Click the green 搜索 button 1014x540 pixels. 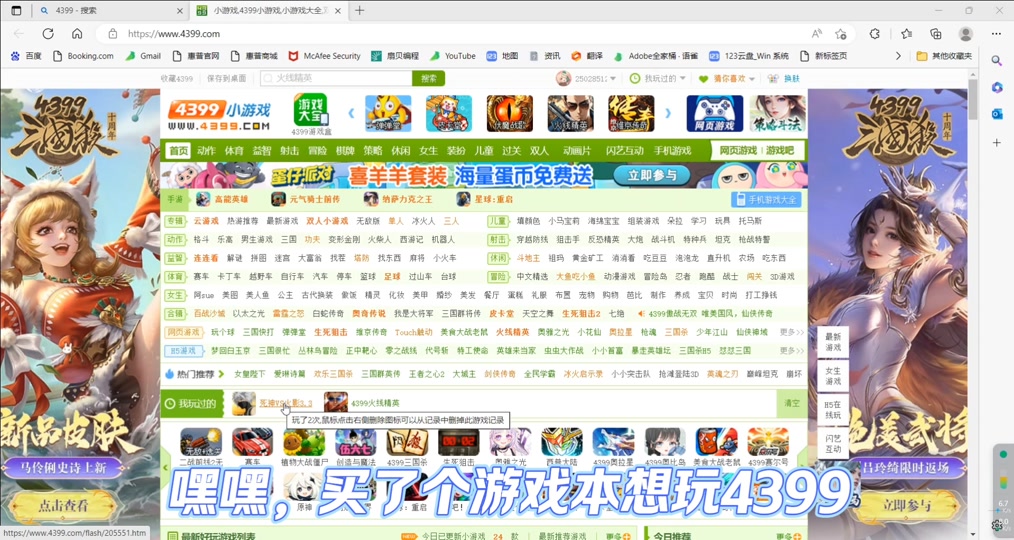(429, 78)
